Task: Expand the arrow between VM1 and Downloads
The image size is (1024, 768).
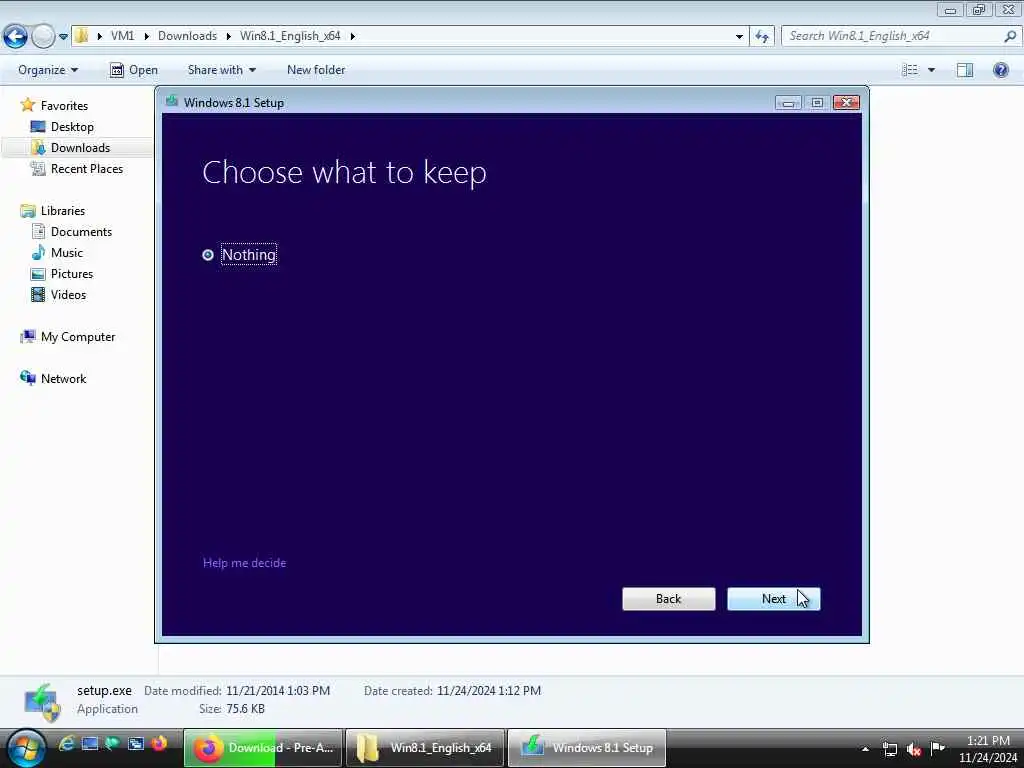Action: coord(146,36)
